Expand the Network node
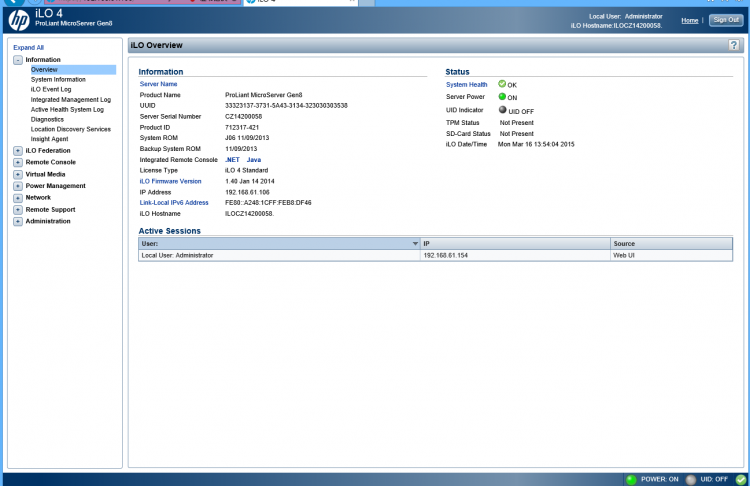This screenshot has width=750, height=486. point(18,198)
